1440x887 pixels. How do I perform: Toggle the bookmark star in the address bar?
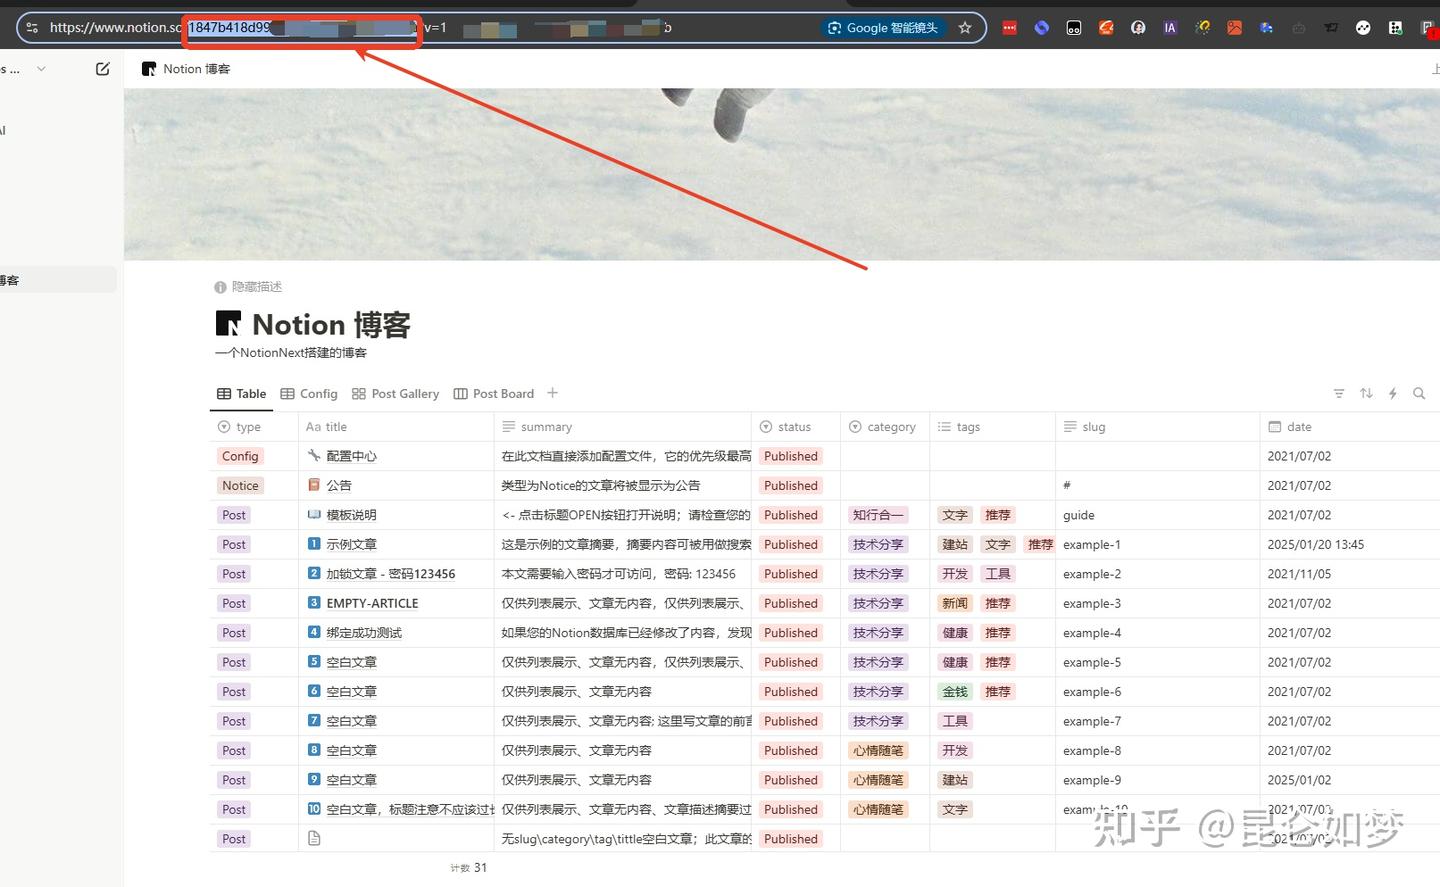pos(964,28)
